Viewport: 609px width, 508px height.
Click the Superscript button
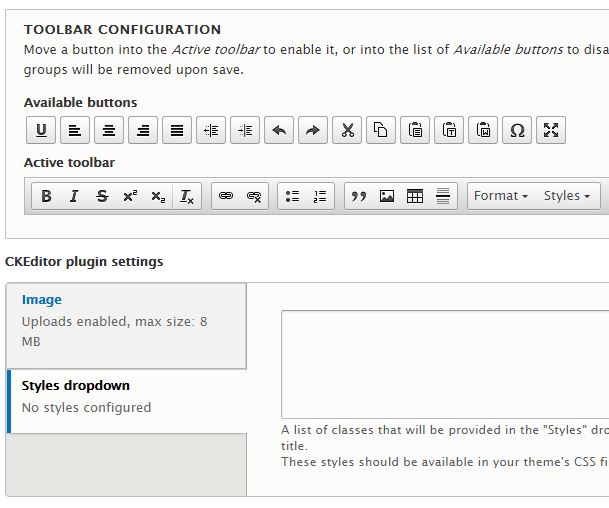130,196
